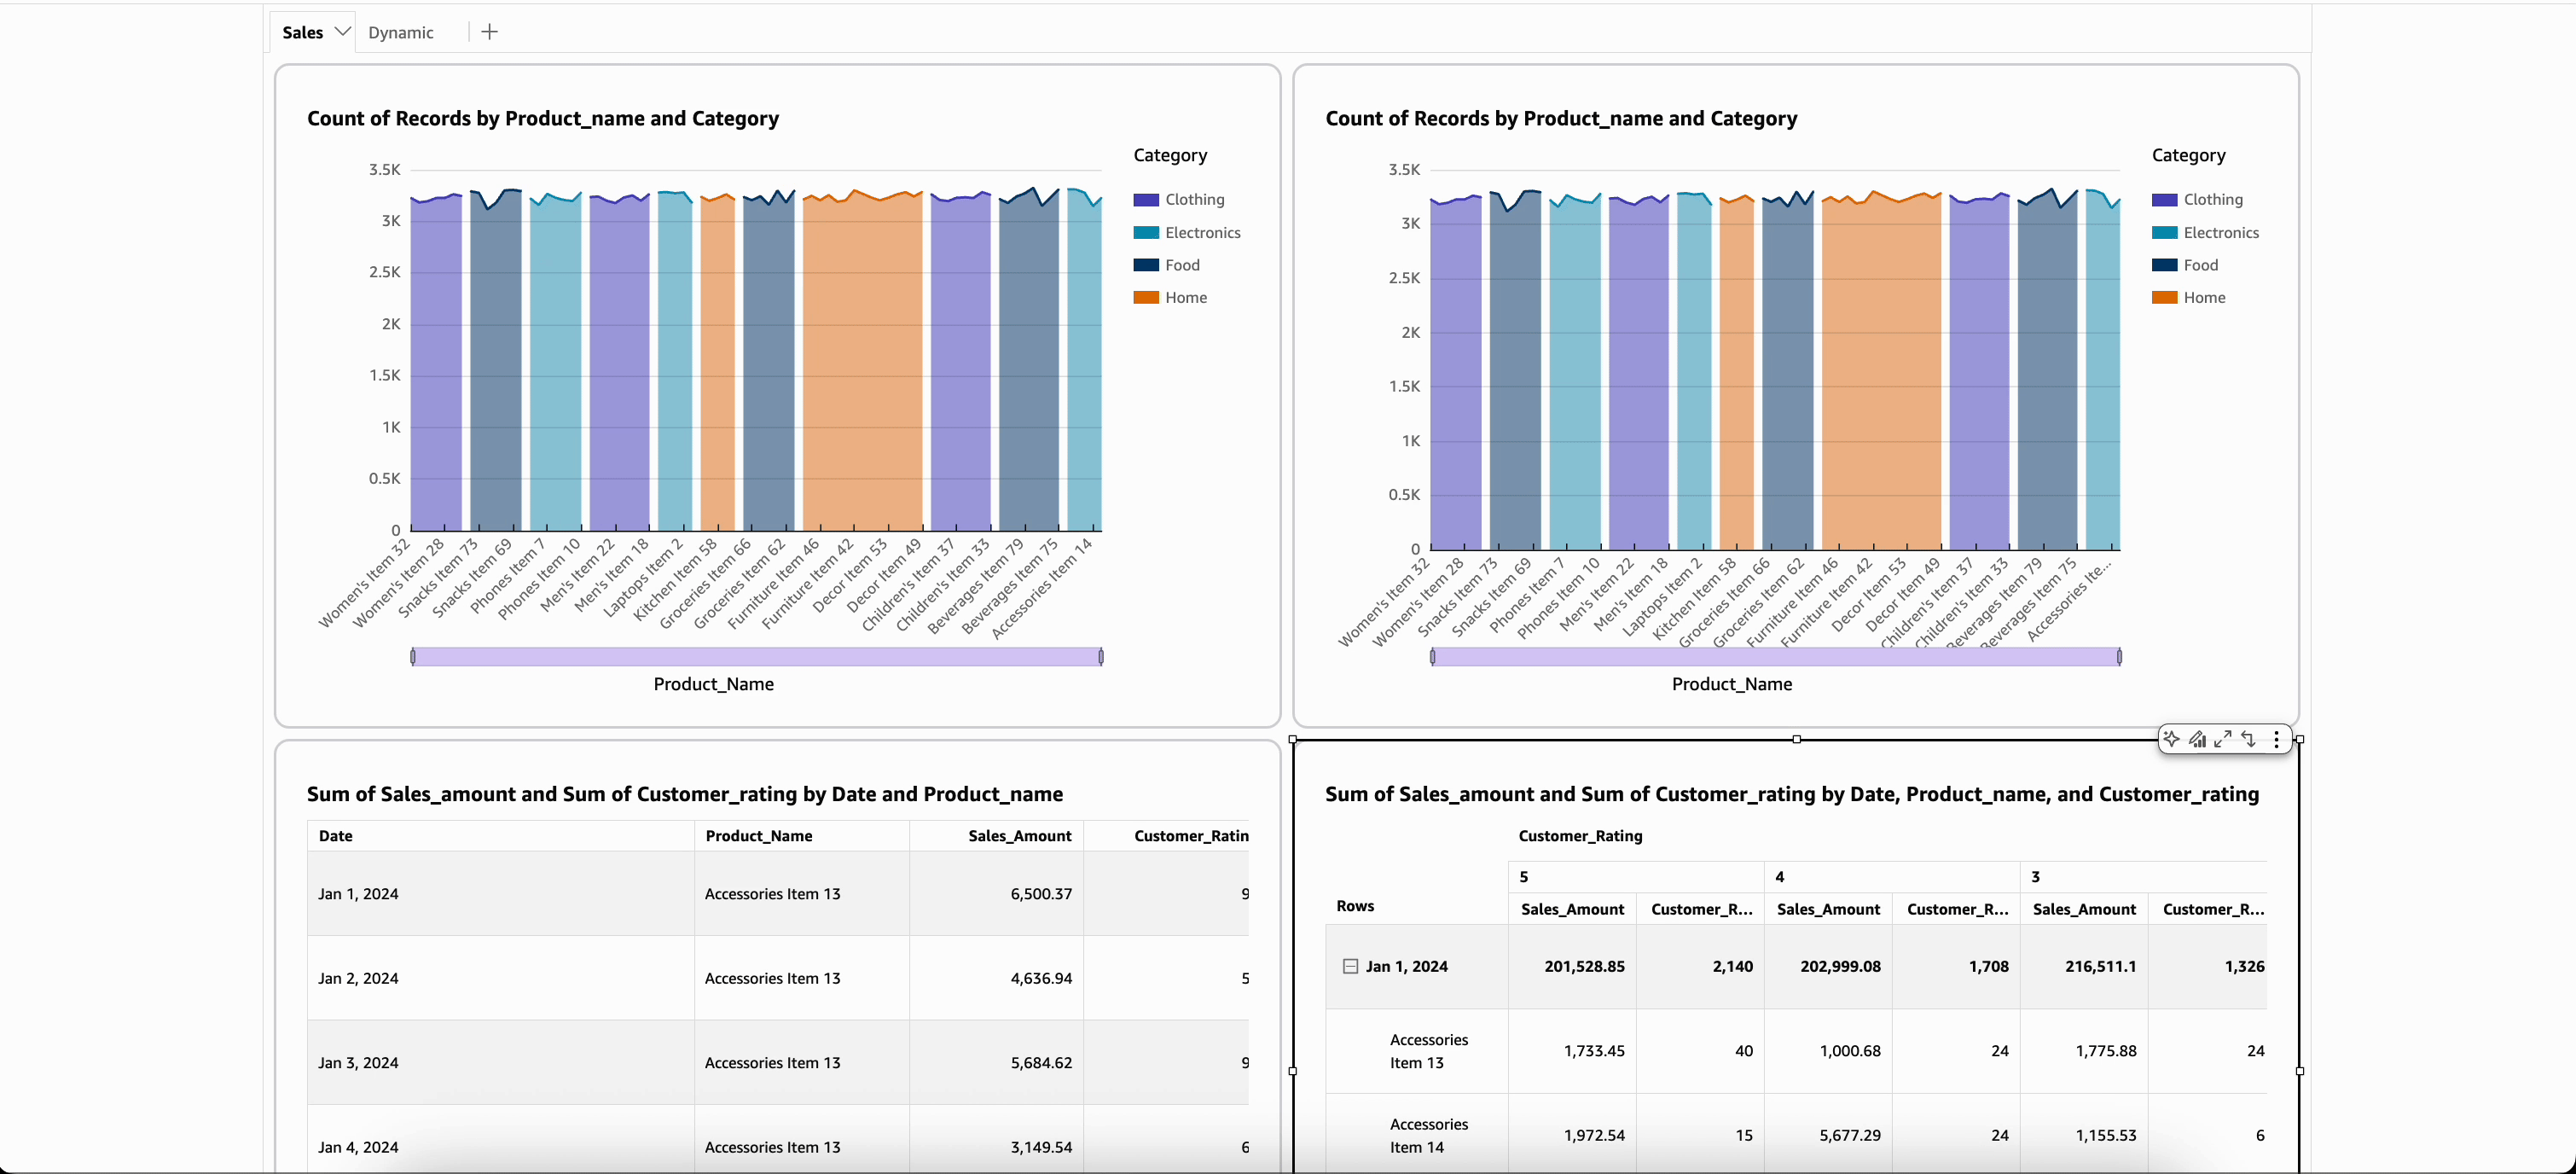
Task: Switch to the Dynamic tab
Action: [401, 32]
